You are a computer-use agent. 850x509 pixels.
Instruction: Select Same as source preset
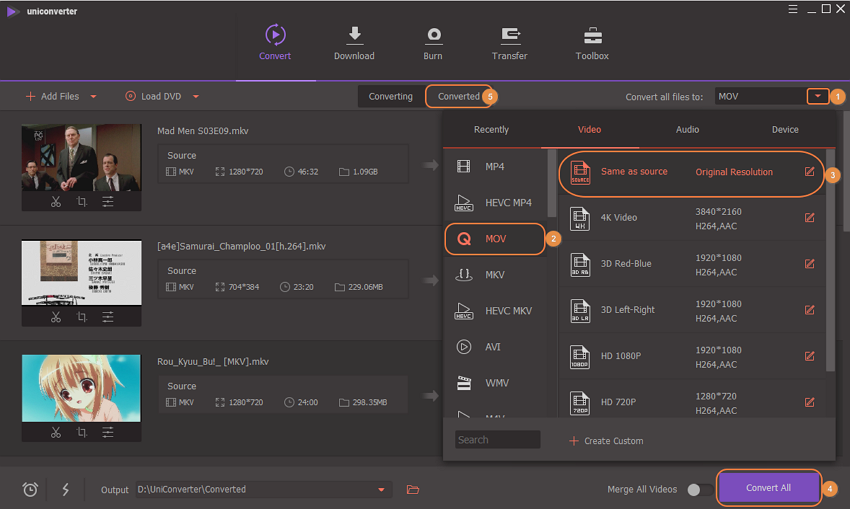pyautogui.click(x=691, y=173)
